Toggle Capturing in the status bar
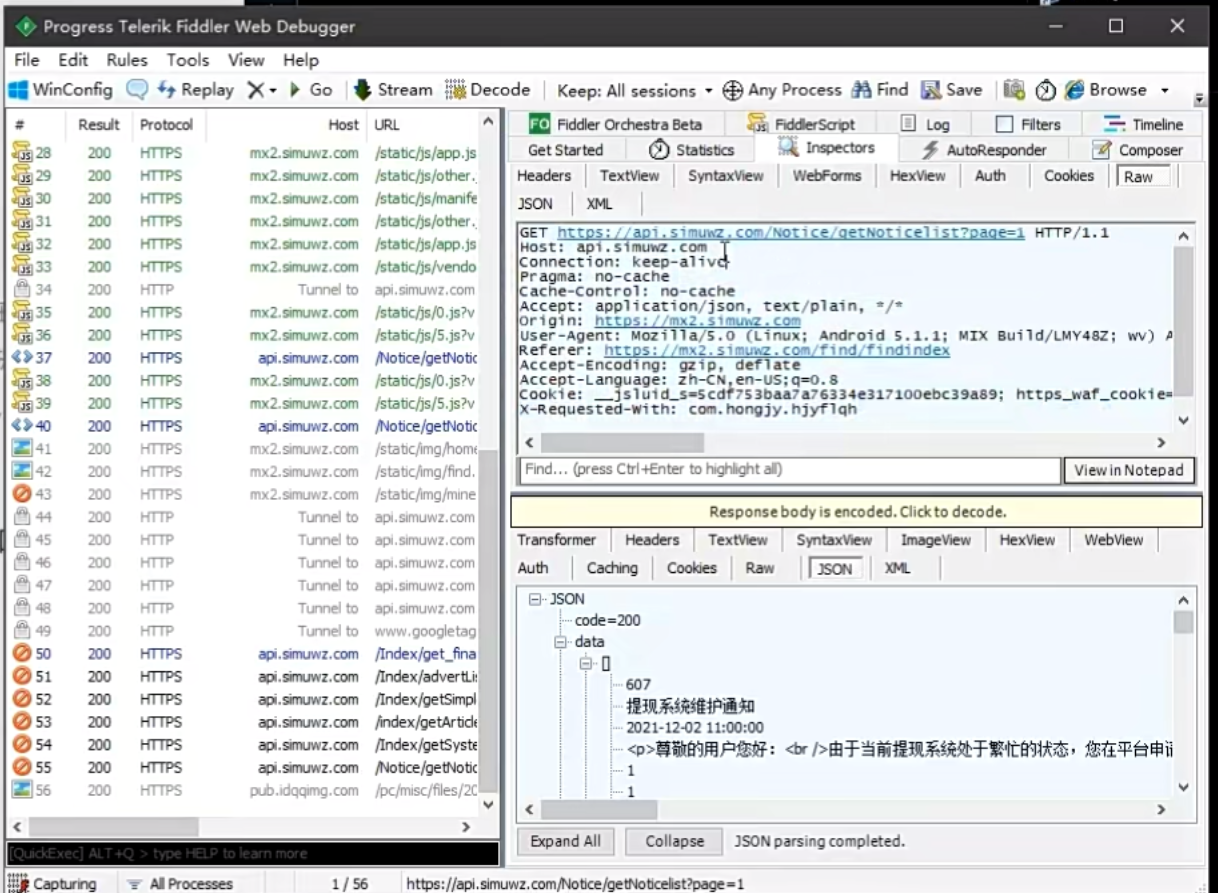This screenshot has width=1218, height=893. pos(52,884)
